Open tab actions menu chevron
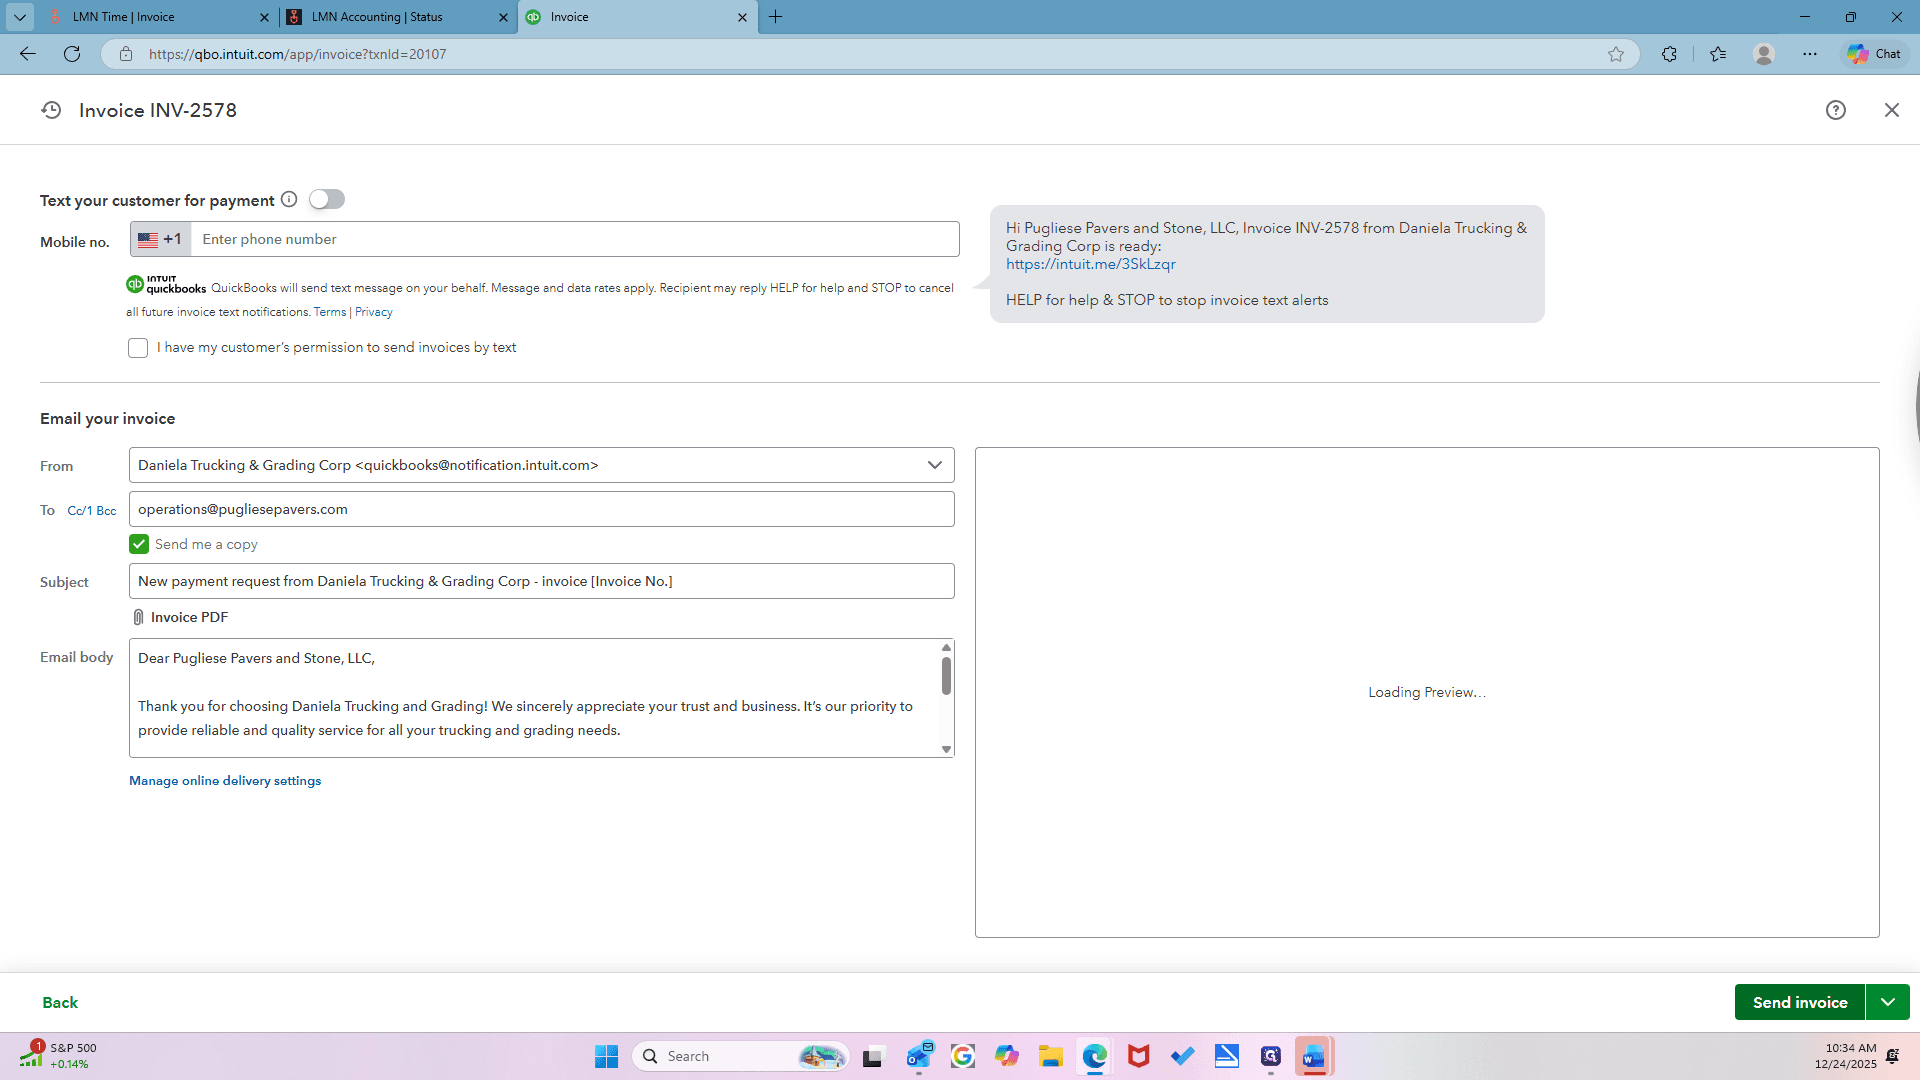1920x1080 pixels. (x=20, y=17)
